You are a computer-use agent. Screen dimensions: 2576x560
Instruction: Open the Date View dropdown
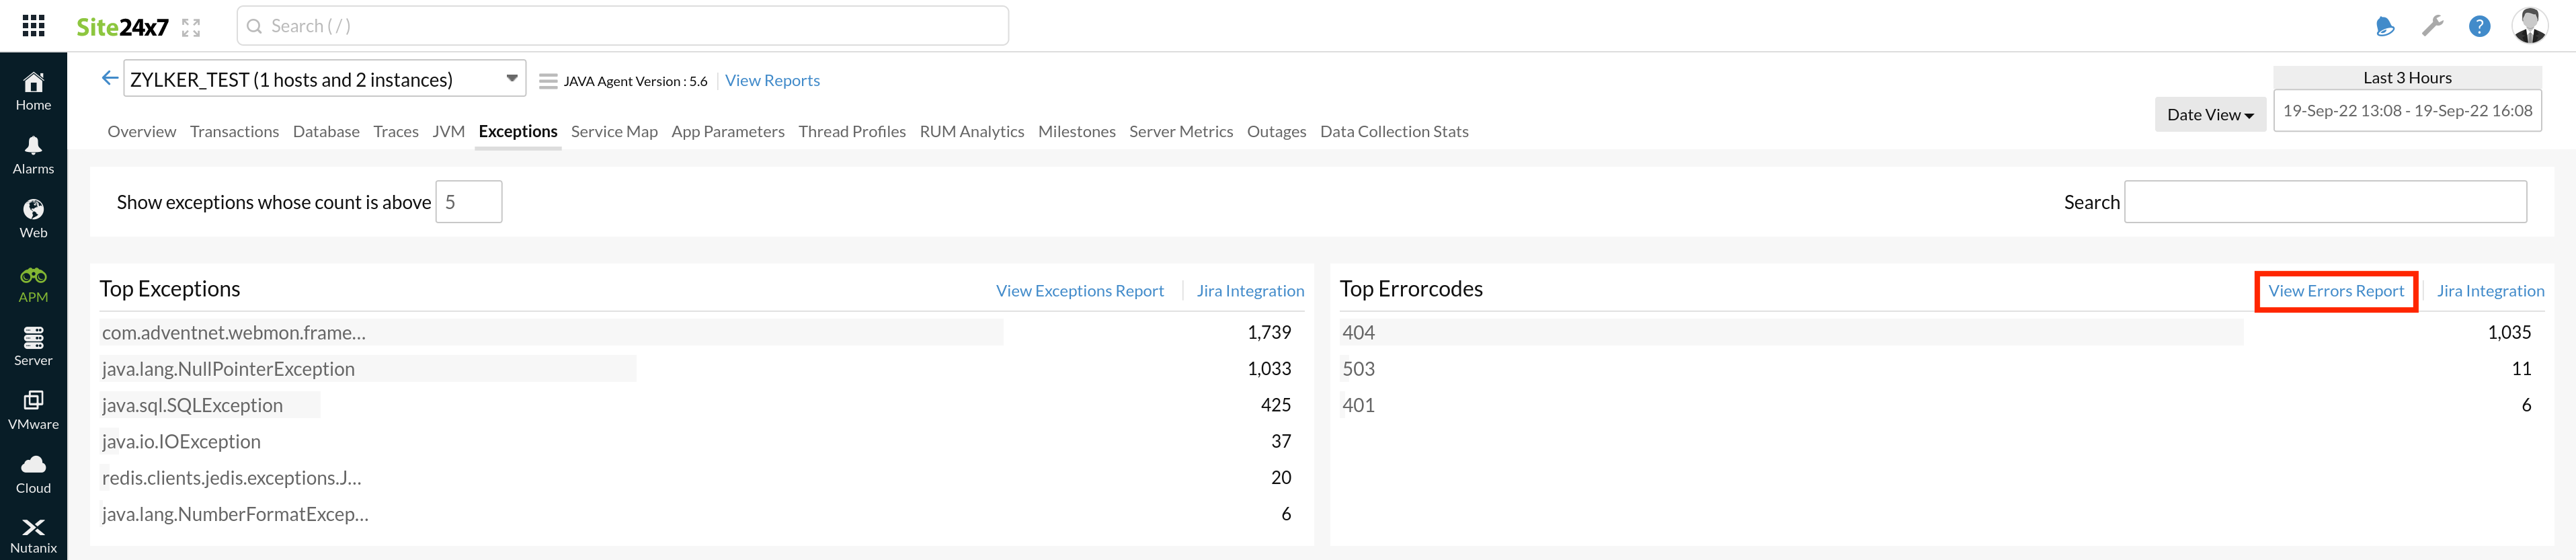[2209, 115]
